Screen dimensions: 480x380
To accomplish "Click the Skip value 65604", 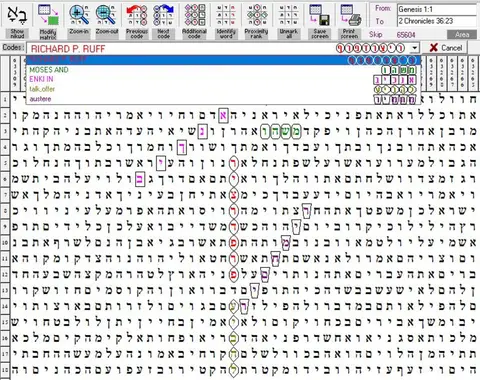I will (x=406, y=35).
